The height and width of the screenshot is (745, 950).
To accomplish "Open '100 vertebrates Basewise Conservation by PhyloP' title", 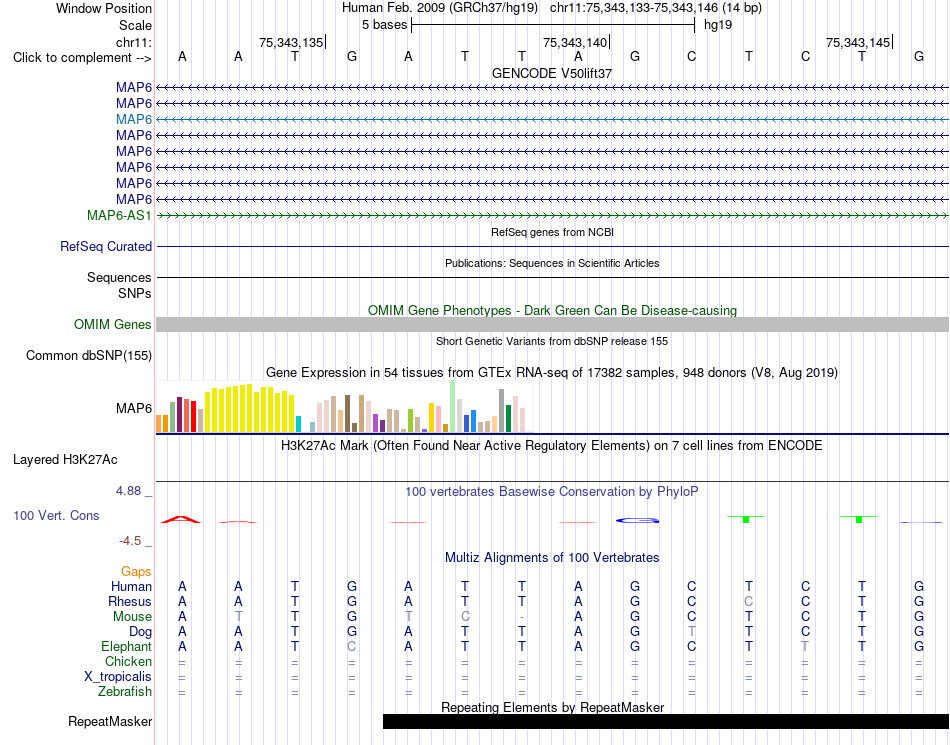I will pos(552,491).
